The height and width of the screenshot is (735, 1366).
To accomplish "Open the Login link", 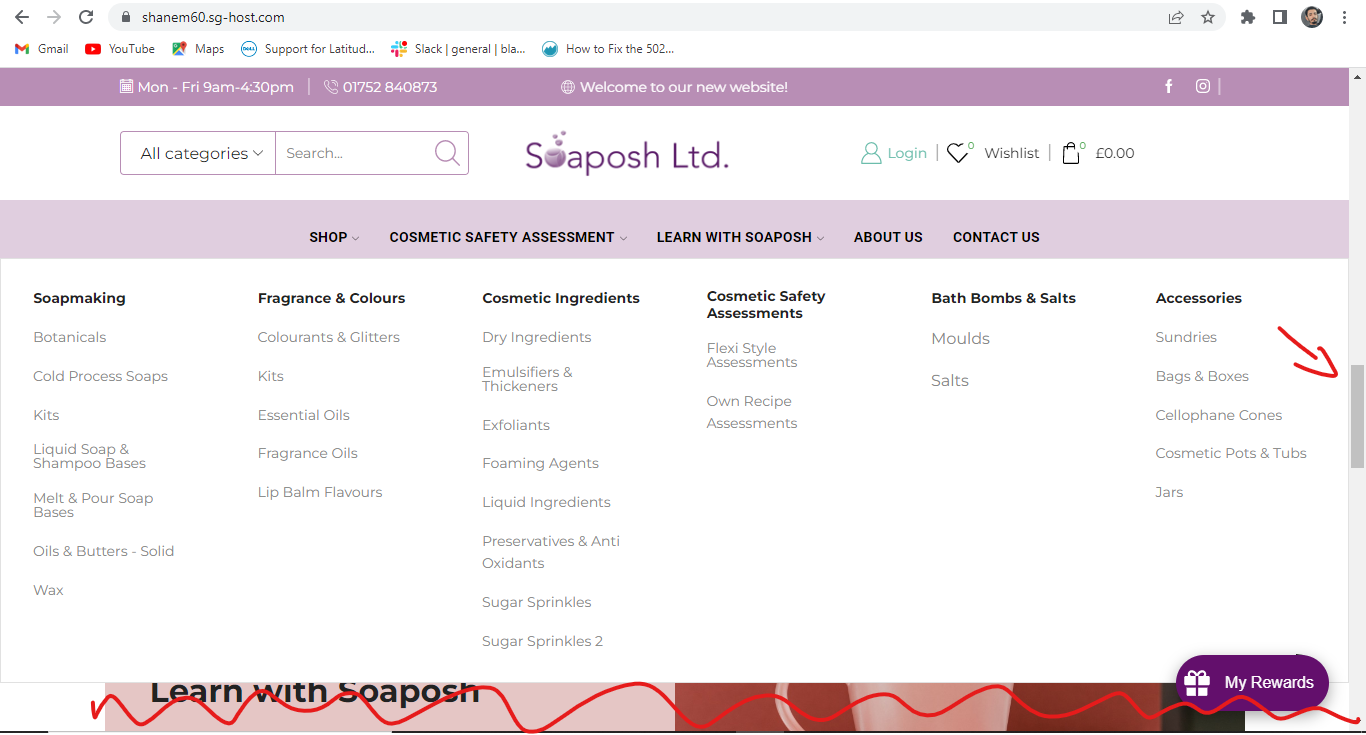I will [x=907, y=153].
